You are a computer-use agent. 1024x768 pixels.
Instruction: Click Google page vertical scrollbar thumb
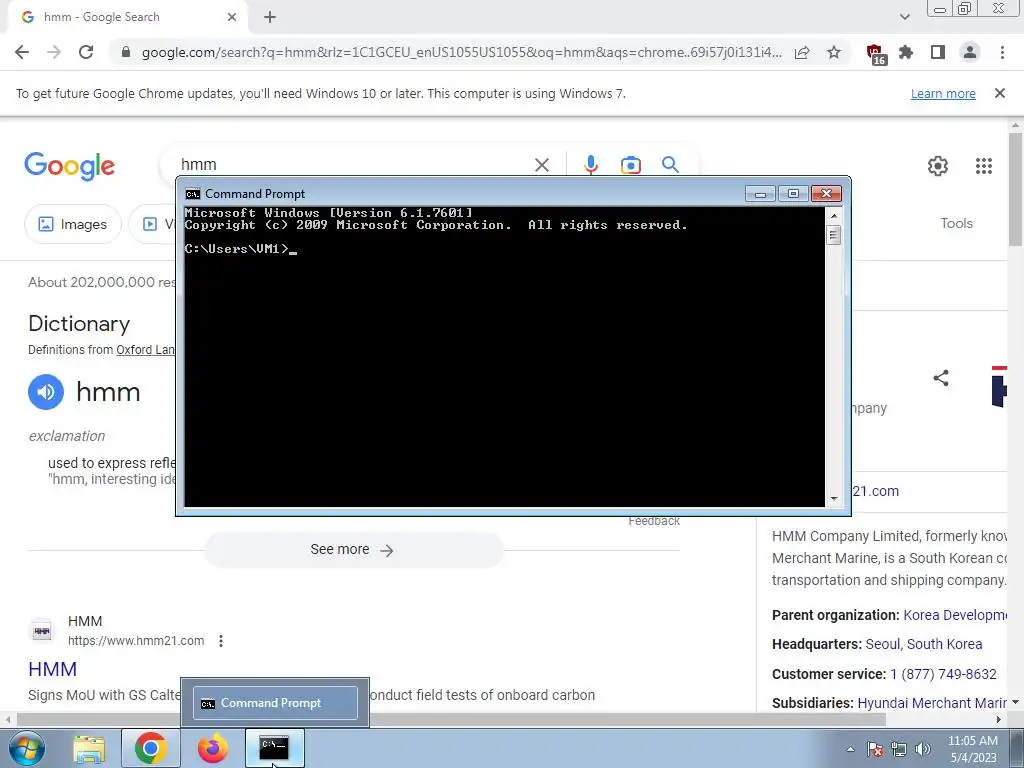click(x=1015, y=189)
